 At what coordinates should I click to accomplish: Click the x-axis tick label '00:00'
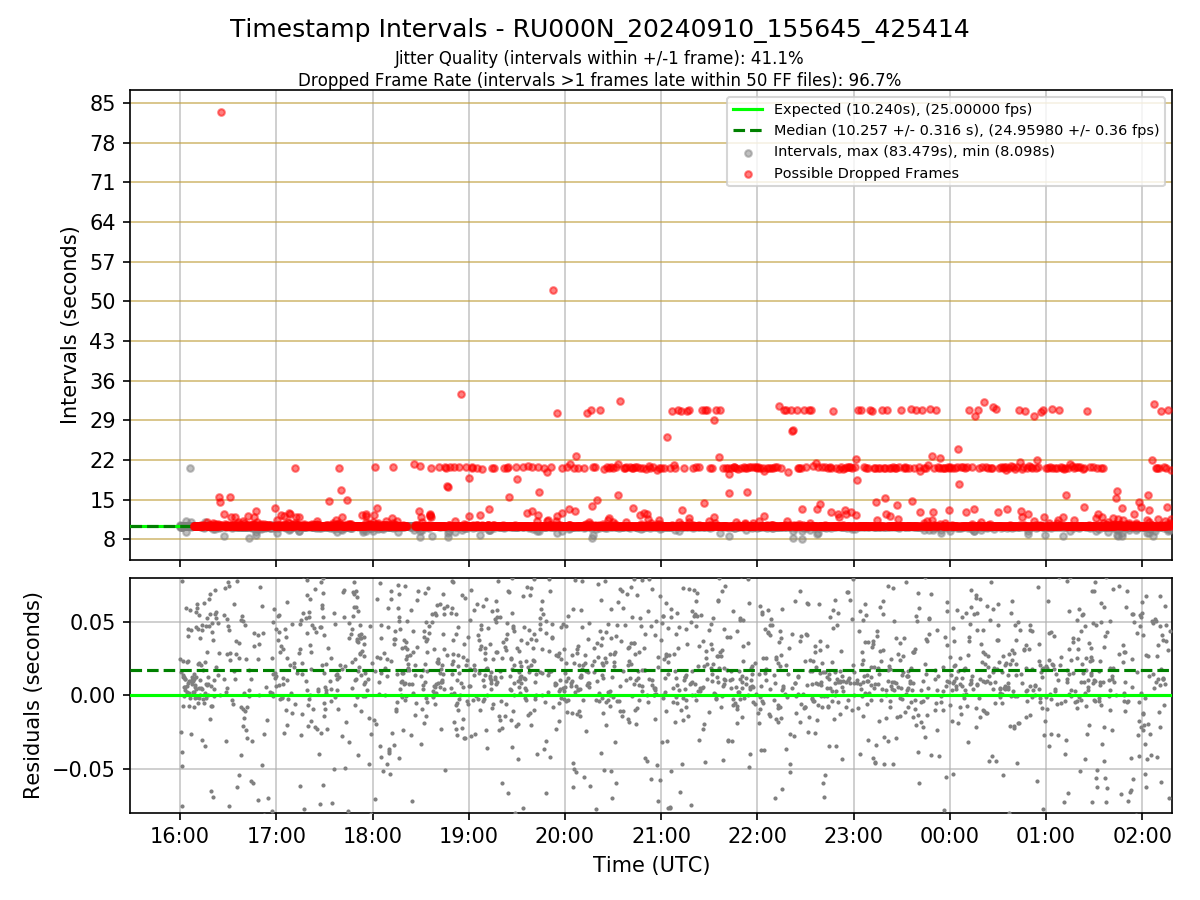949,834
